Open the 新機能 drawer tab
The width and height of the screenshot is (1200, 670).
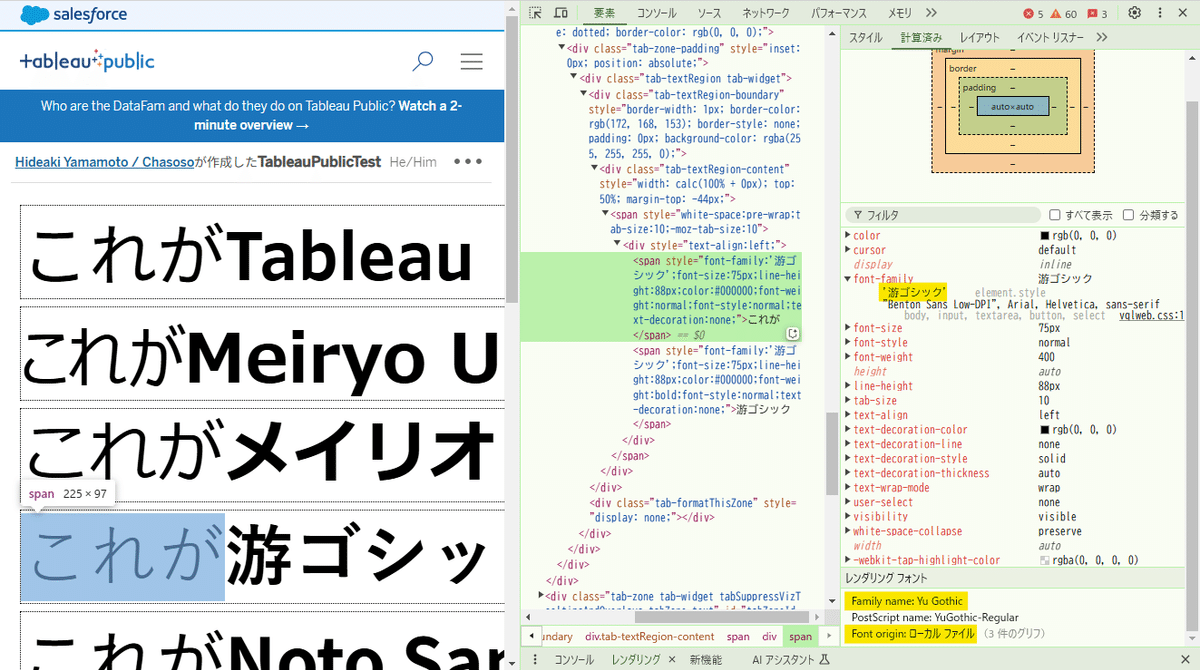click(x=705, y=660)
